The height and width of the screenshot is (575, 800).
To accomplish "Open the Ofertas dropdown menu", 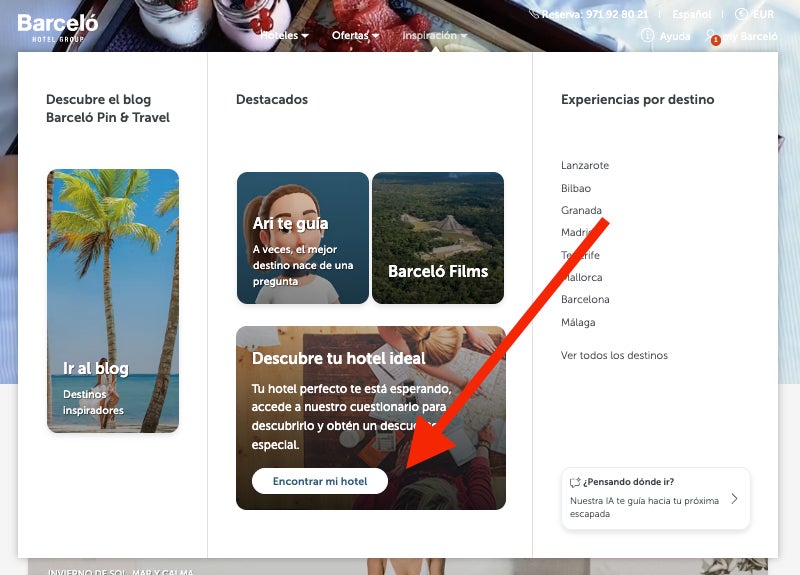I will (355, 35).
